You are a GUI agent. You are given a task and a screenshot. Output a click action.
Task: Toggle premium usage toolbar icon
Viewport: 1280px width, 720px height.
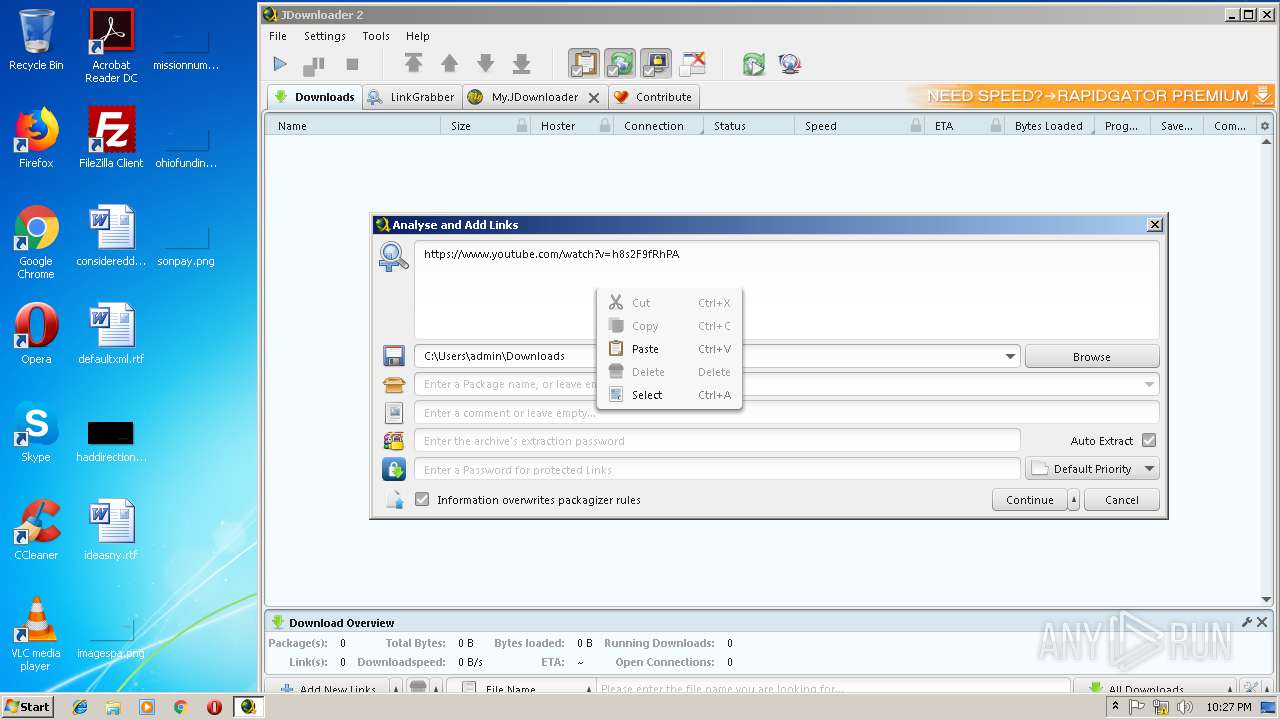[x=656, y=64]
